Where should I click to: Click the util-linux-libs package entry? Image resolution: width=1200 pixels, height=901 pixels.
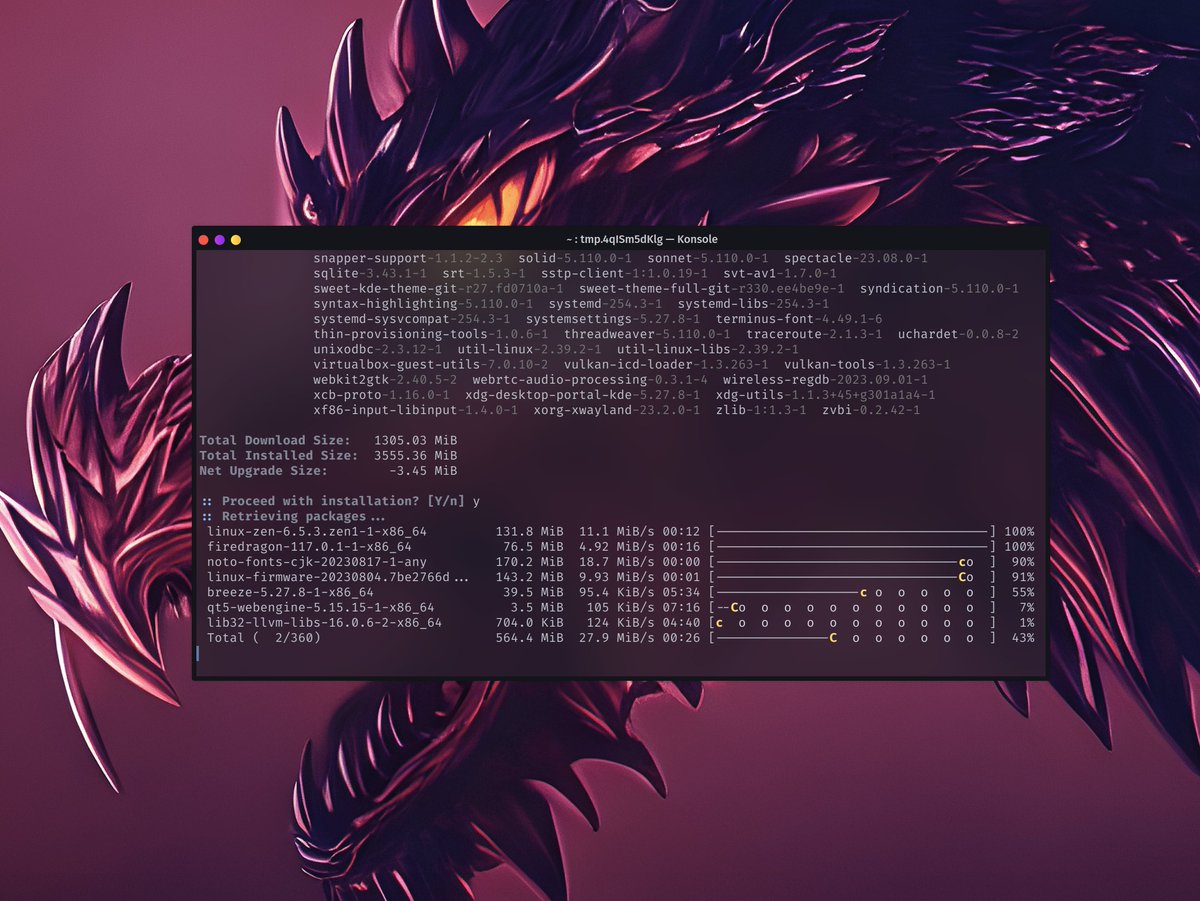[707, 349]
